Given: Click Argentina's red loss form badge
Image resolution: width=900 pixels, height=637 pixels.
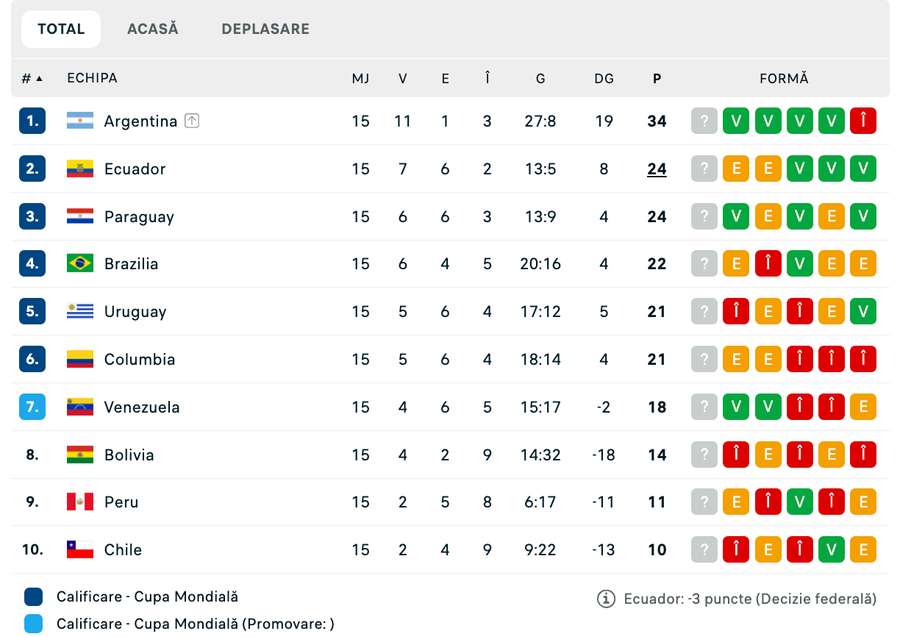Looking at the screenshot, I should (863, 121).
